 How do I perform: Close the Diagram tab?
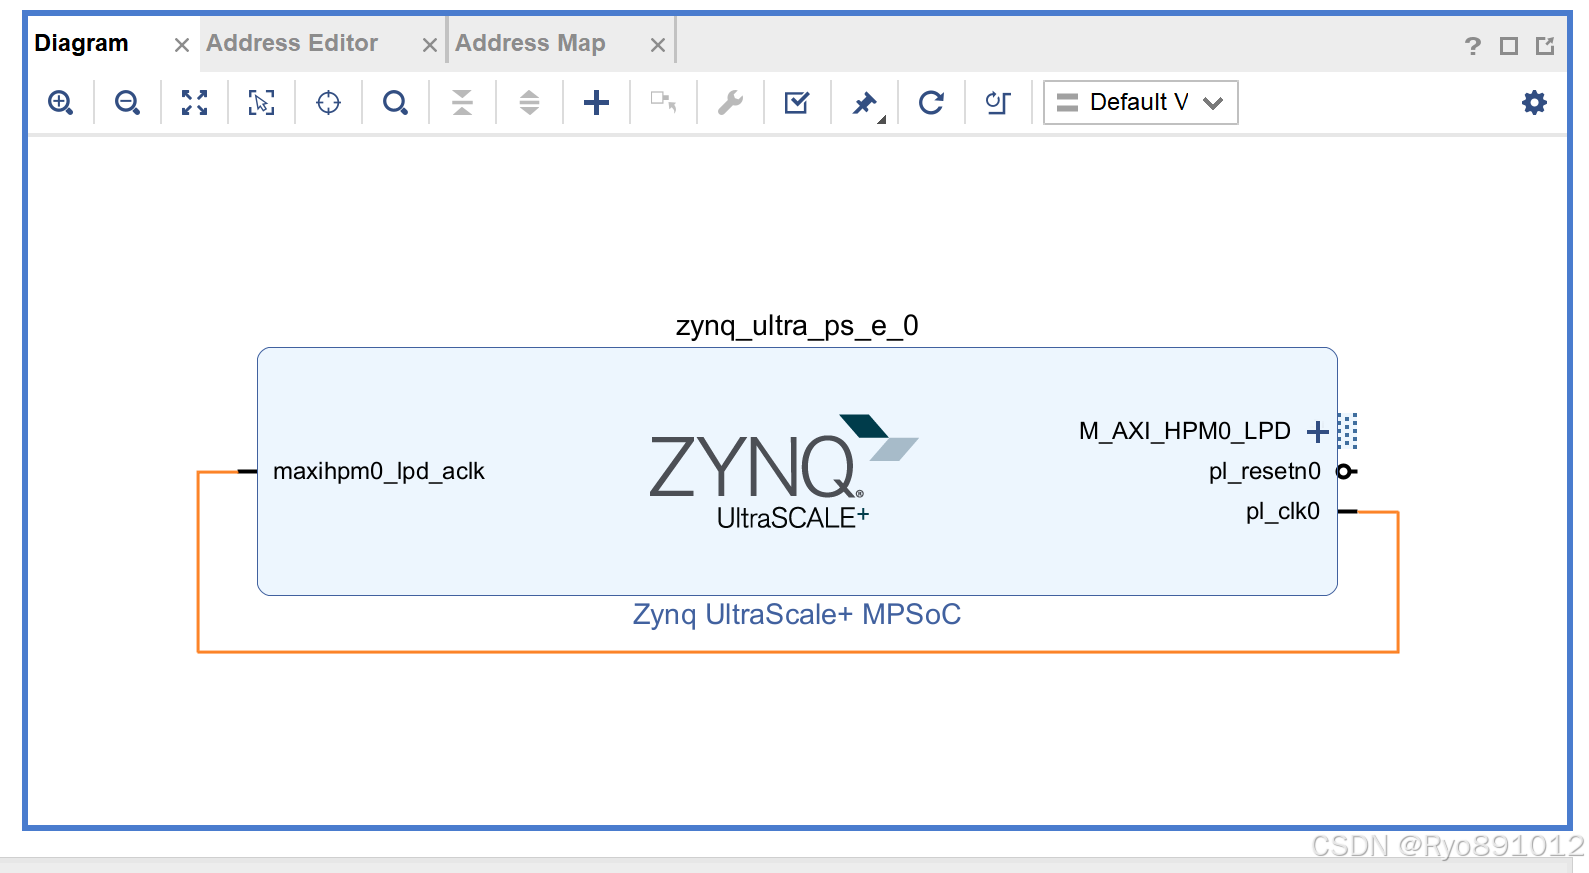(x=182, y=45)
